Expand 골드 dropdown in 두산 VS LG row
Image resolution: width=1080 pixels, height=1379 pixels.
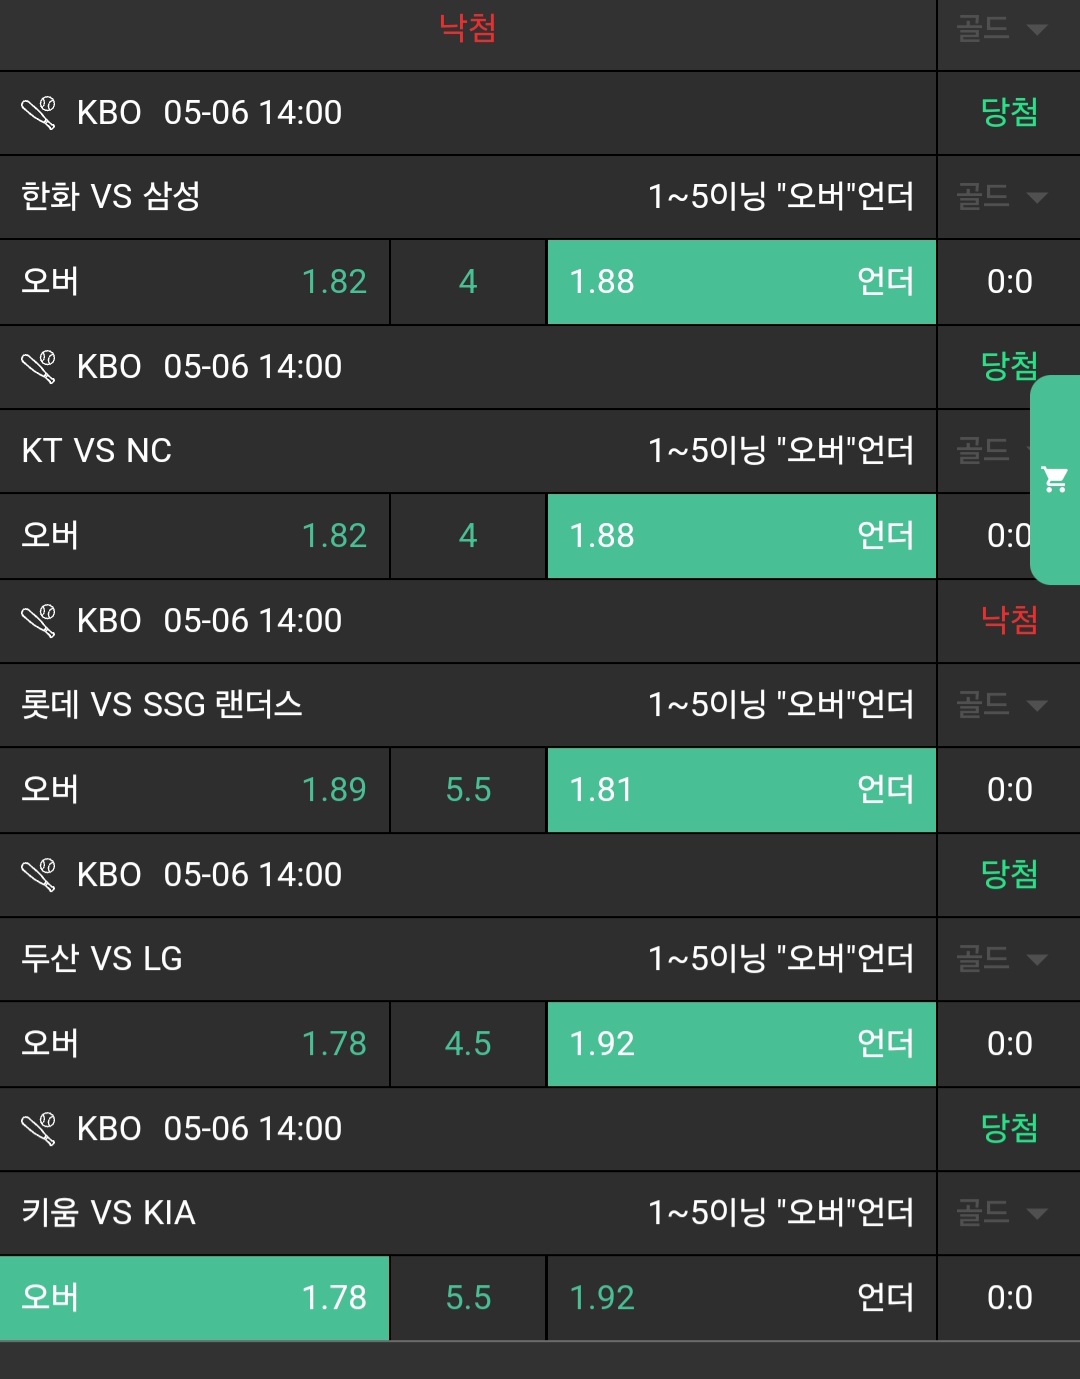tap(1002, 959)
